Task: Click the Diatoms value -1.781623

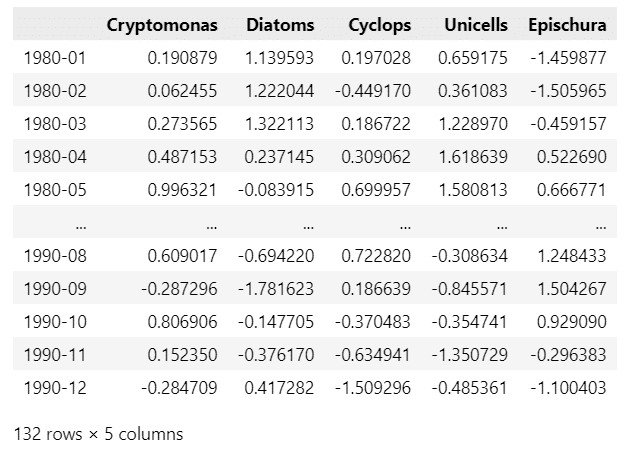Action: coord(276,289)
